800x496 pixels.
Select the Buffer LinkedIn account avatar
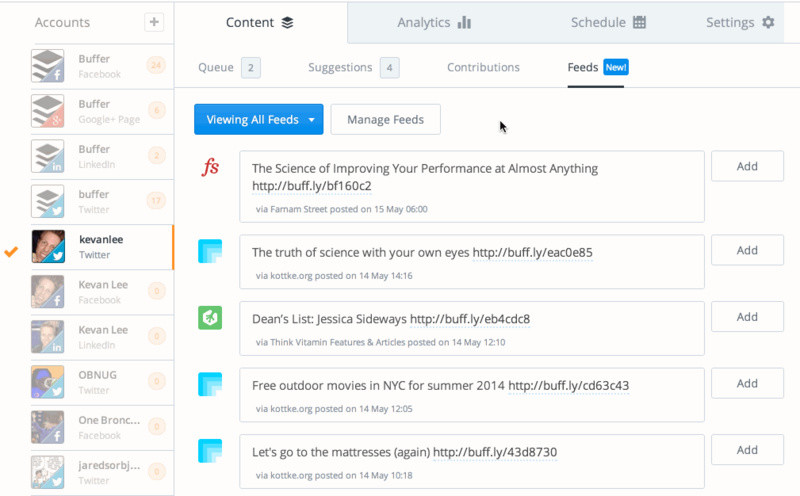48,155
